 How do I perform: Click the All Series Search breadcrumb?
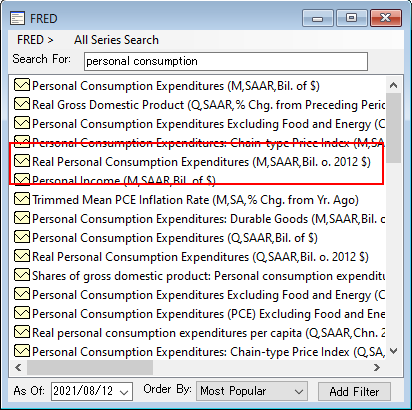pyautogui.click(x=116, y=40)
